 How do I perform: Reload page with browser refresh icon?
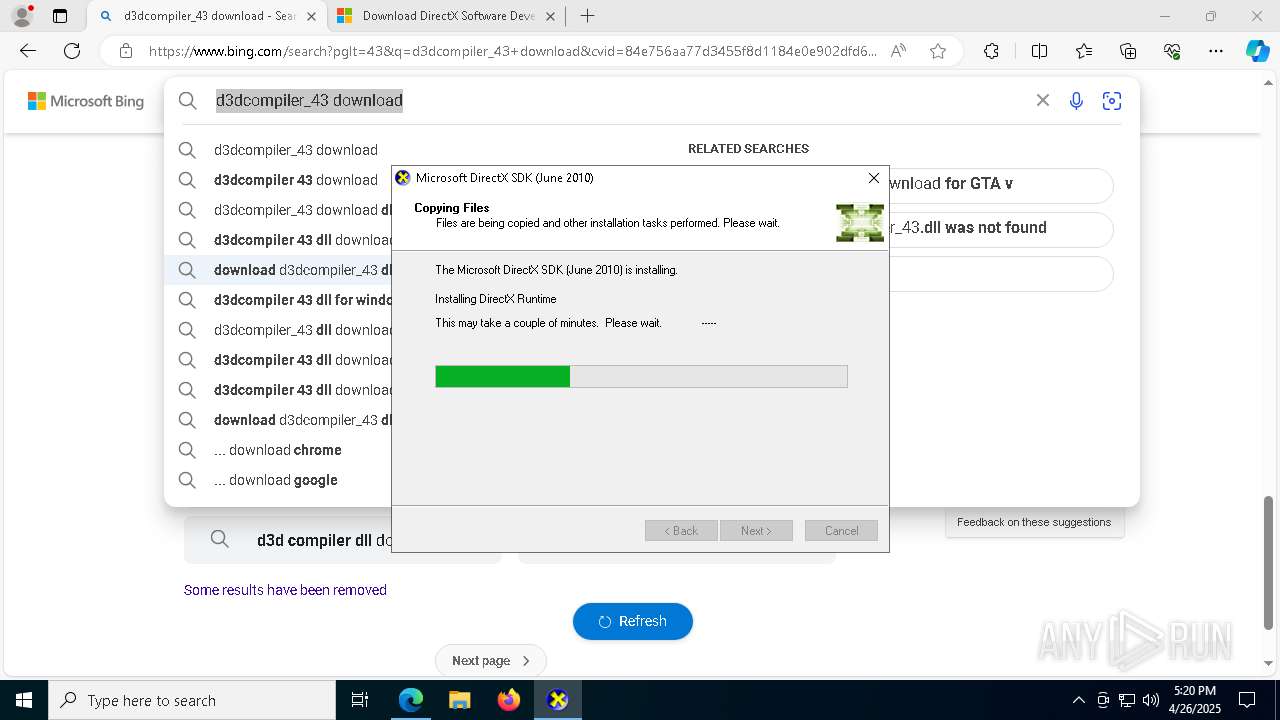(72, 51)
